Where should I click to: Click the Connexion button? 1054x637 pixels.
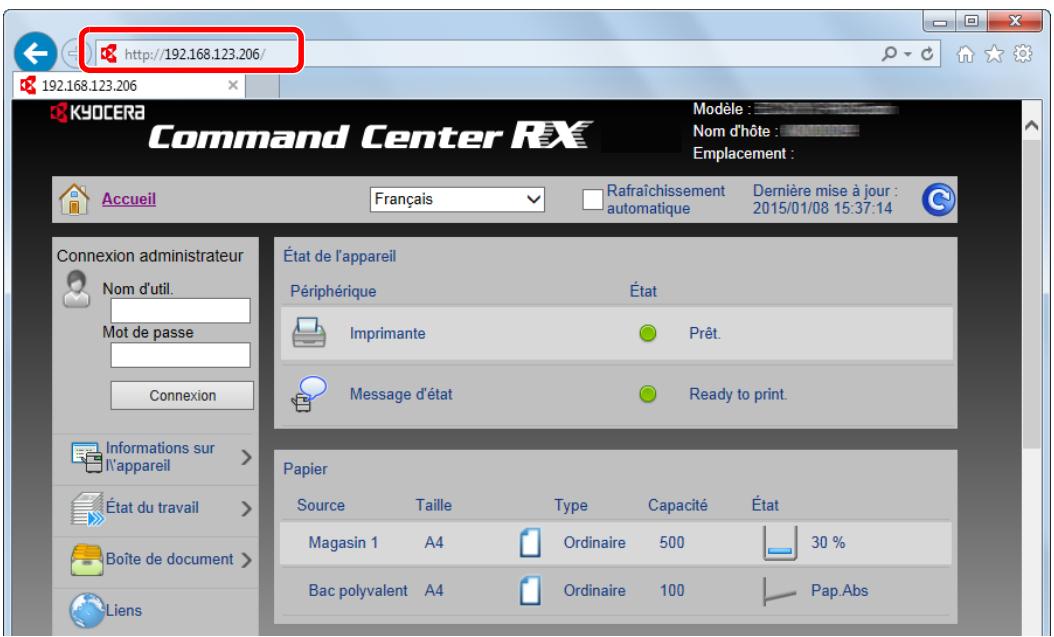(x=182, y=395)
